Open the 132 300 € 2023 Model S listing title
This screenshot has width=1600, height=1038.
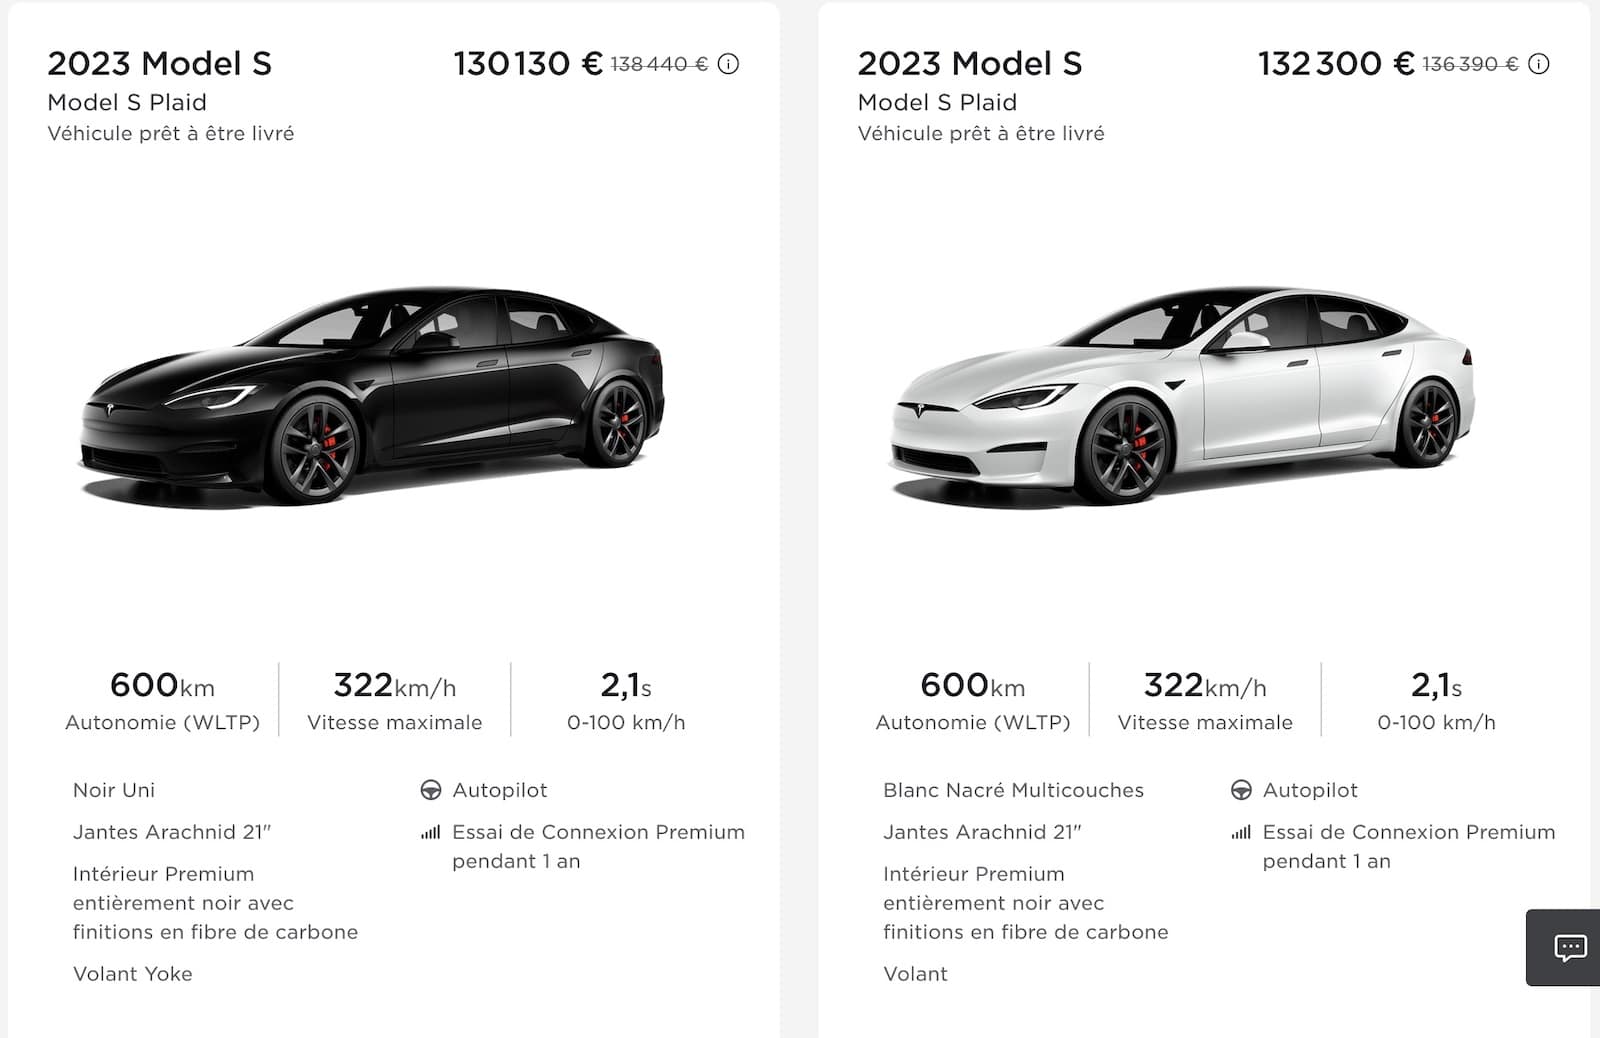pyautogui.click(x=970, y=64)
